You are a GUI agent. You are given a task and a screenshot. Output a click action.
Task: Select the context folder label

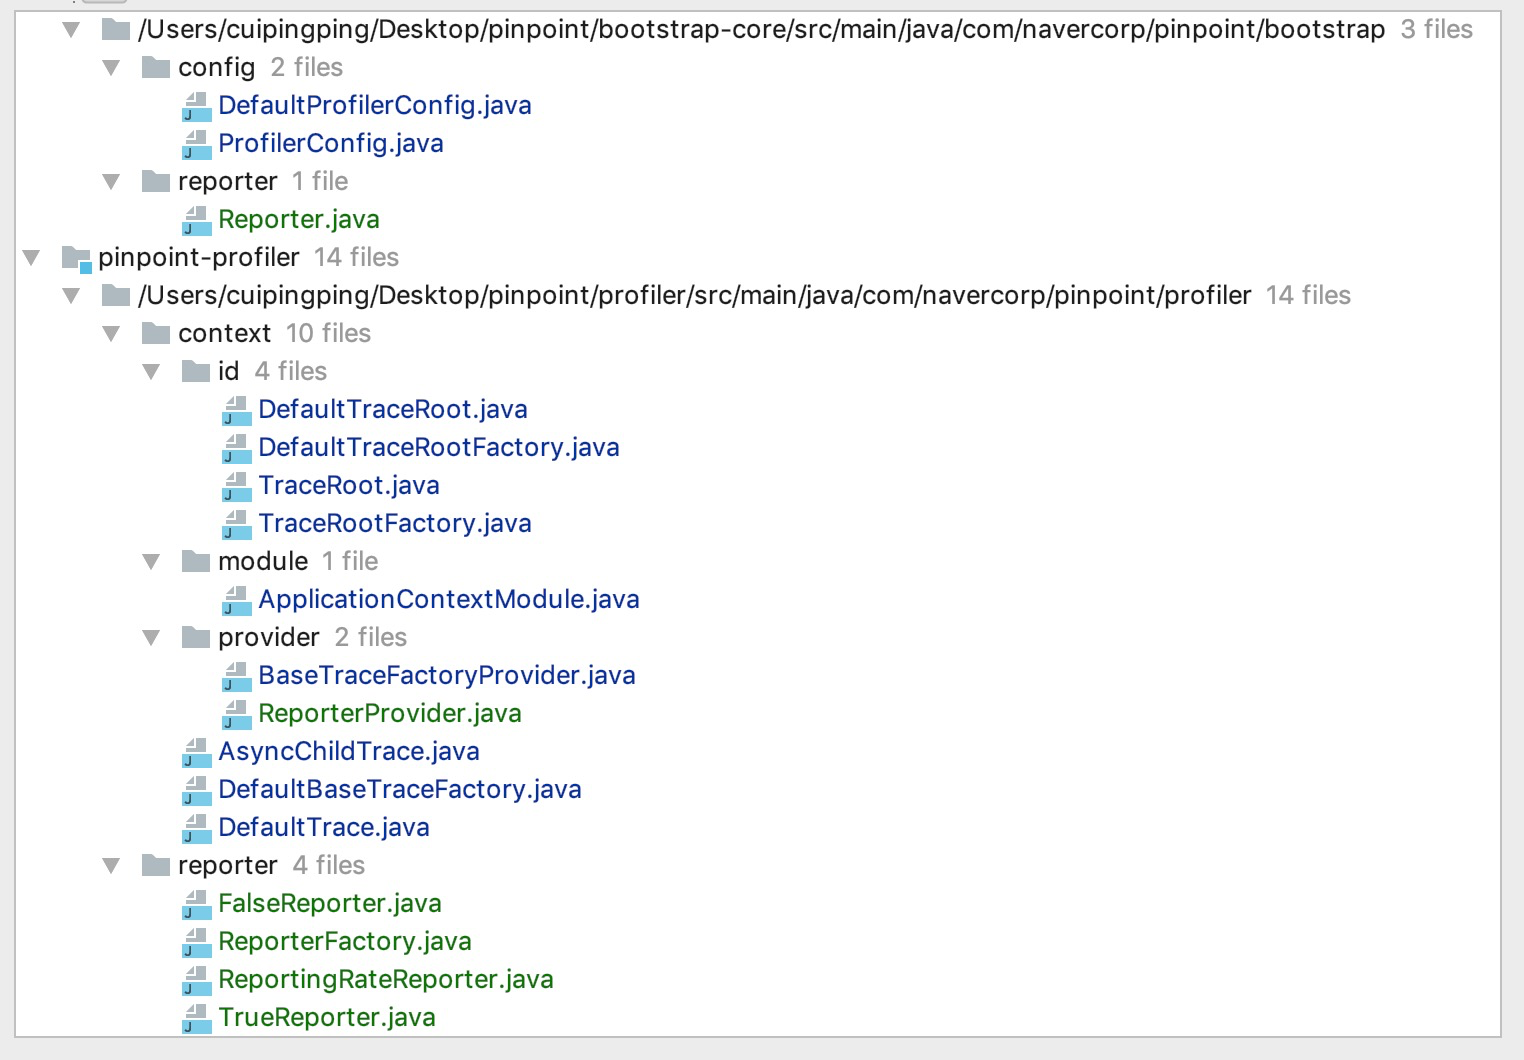pyautogui.click(x=225, y=333)
